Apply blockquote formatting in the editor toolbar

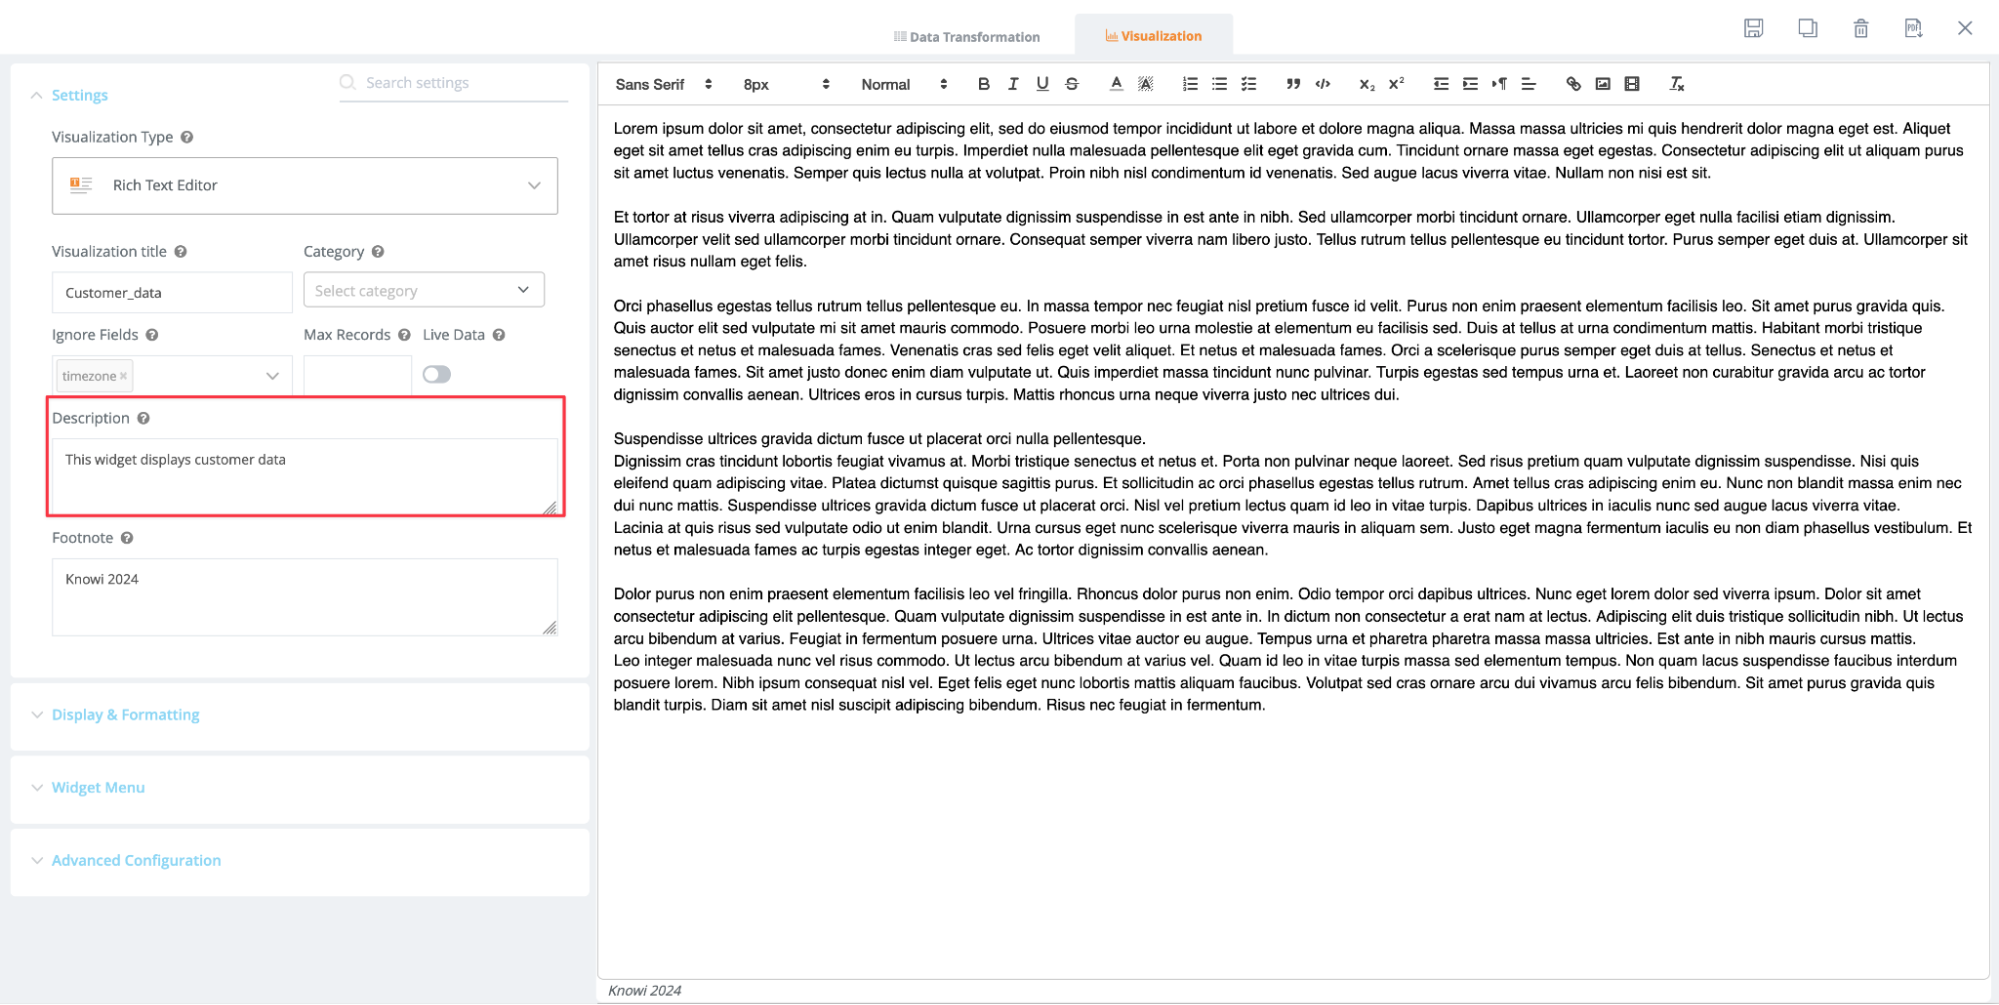point(1293,84)
